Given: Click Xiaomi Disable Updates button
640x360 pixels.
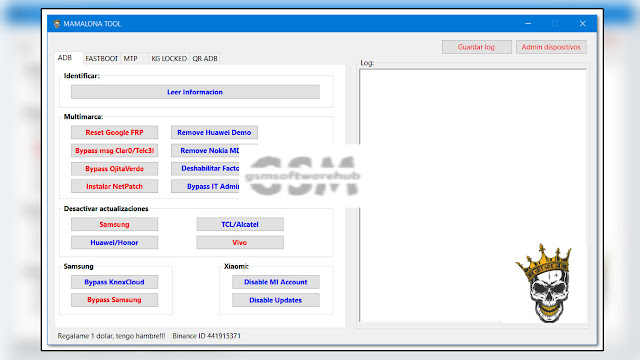Looking at the screenshot, I should (x=276, y=300).
